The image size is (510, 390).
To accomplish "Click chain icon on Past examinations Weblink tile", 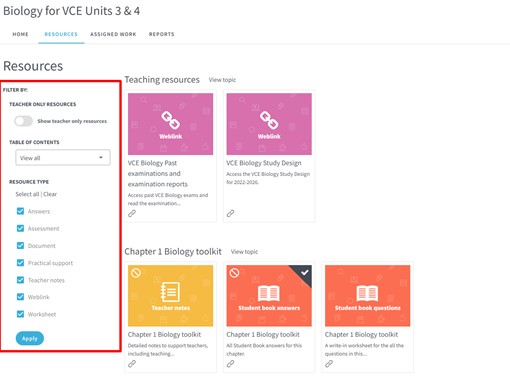I will click(170, 120).
